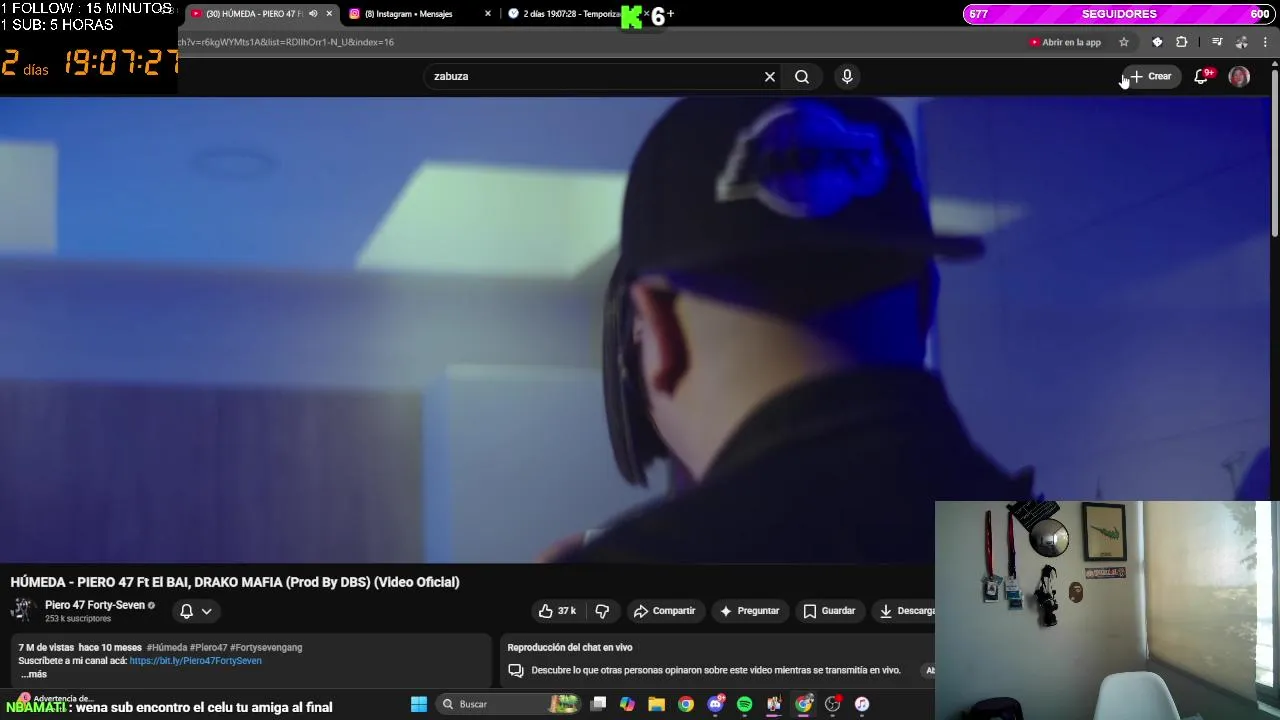Clear the zabuza search text

point(770,77)
